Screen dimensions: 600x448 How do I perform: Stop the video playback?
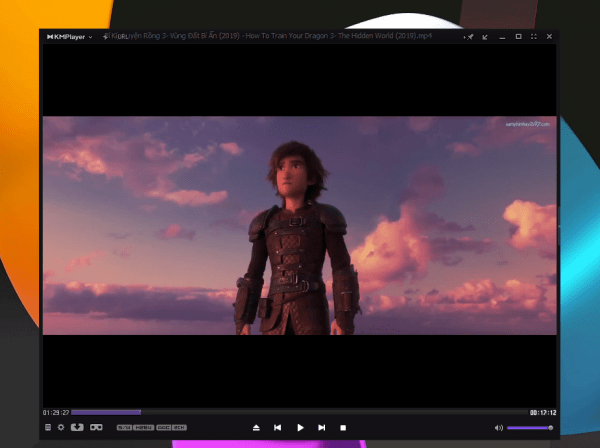(343, 428)
